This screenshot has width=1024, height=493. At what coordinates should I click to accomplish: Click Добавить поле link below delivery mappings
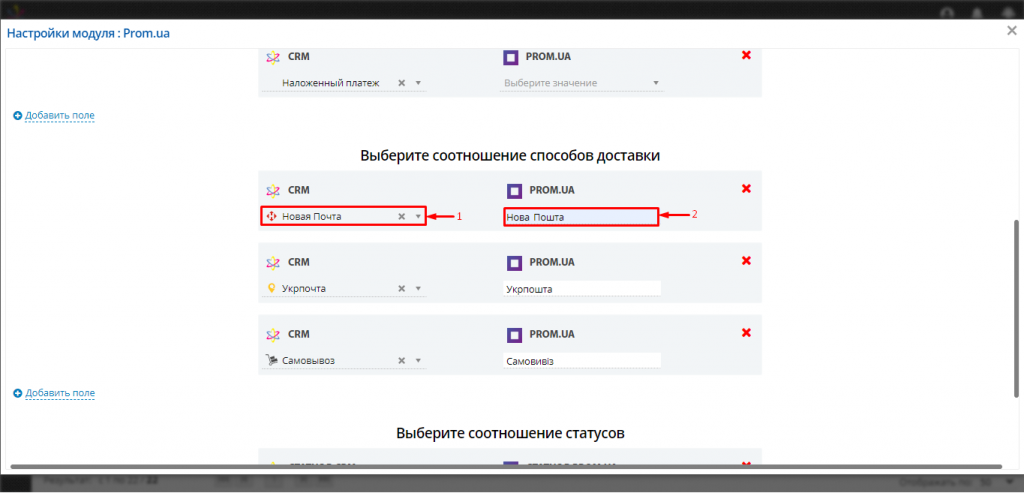60,393
